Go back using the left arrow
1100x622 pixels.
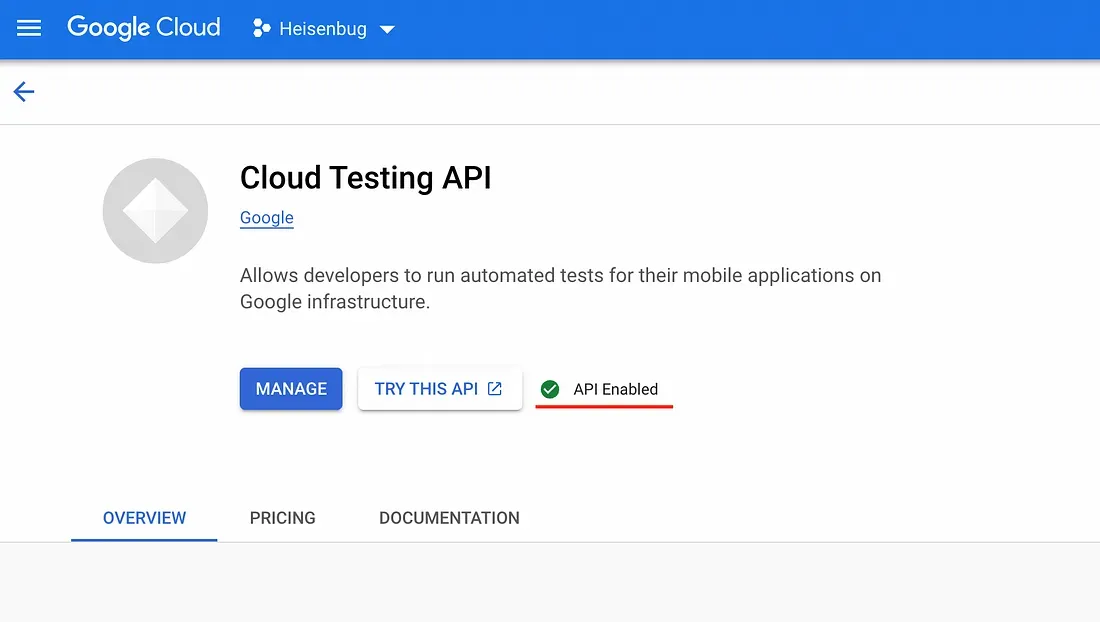24,92
